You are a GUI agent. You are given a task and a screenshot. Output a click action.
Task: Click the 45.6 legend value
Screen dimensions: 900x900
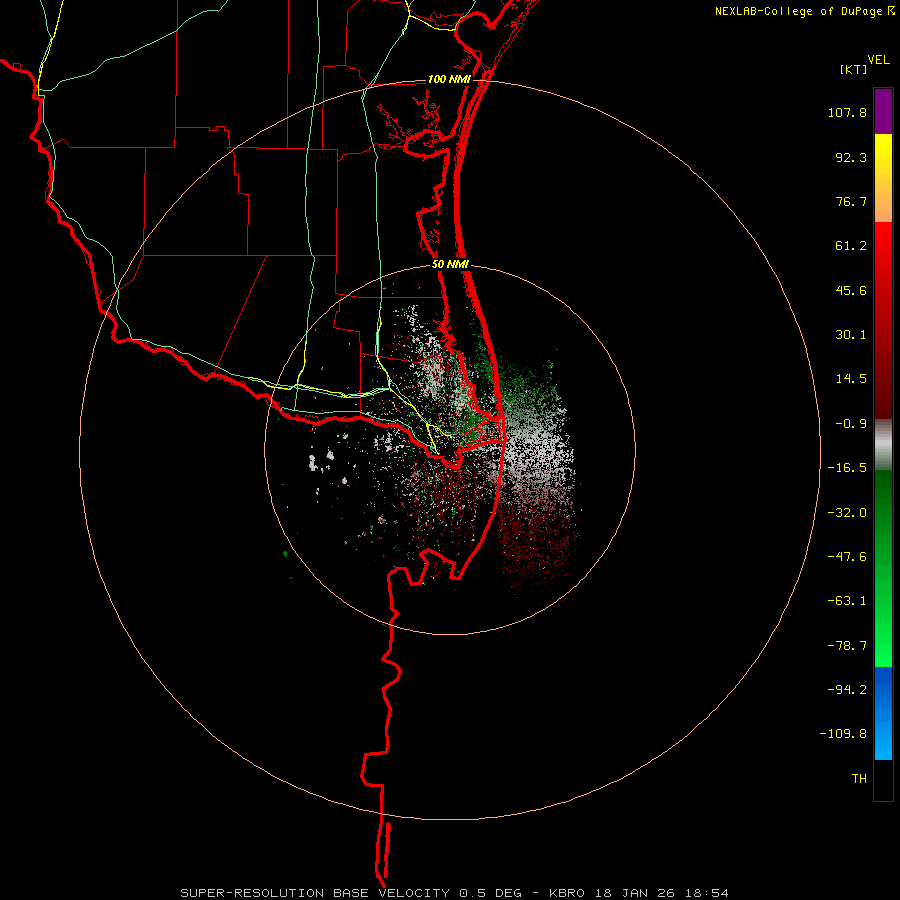pyautogui.click(x=851, y=290)
